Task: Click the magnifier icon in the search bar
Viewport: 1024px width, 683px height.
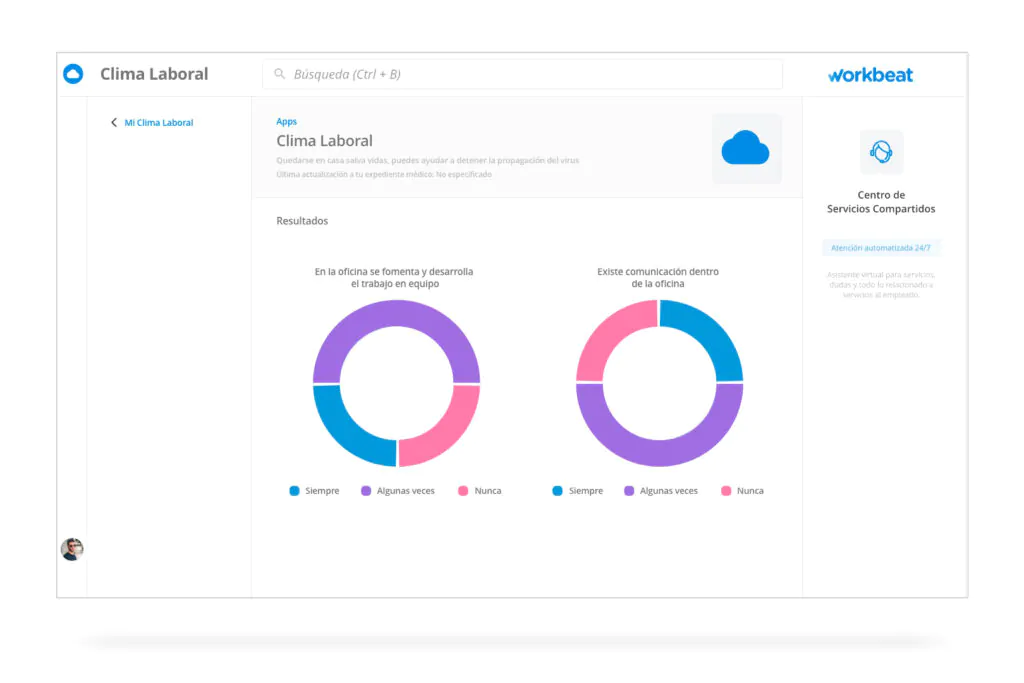Action: pos(280,74)
